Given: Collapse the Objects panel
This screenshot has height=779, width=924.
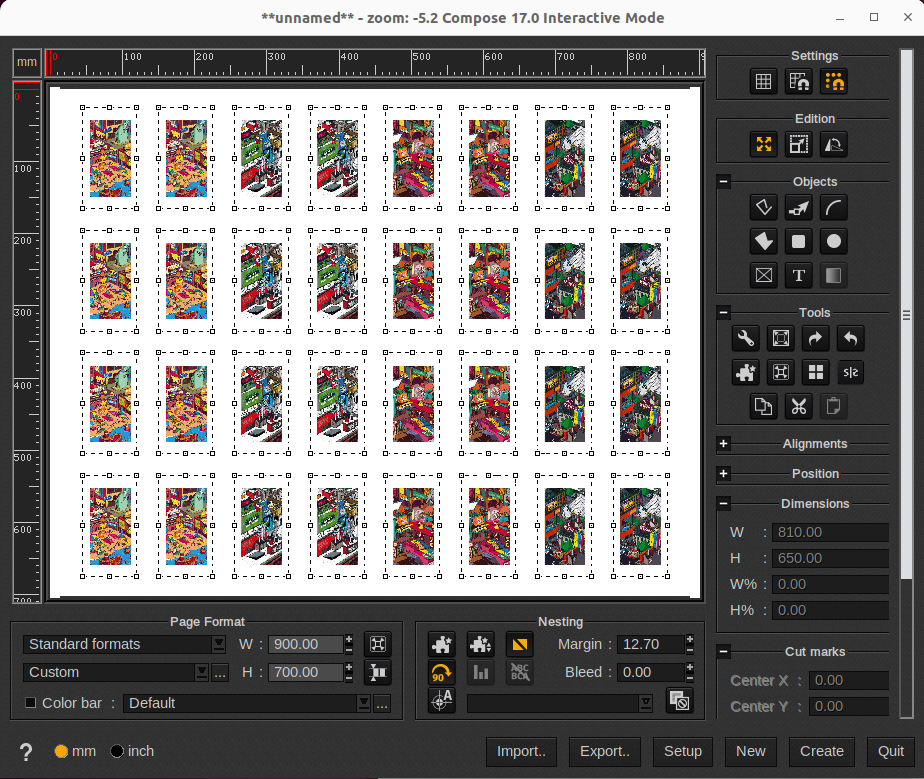Looking at the screenshot, I should pos(723,182).
